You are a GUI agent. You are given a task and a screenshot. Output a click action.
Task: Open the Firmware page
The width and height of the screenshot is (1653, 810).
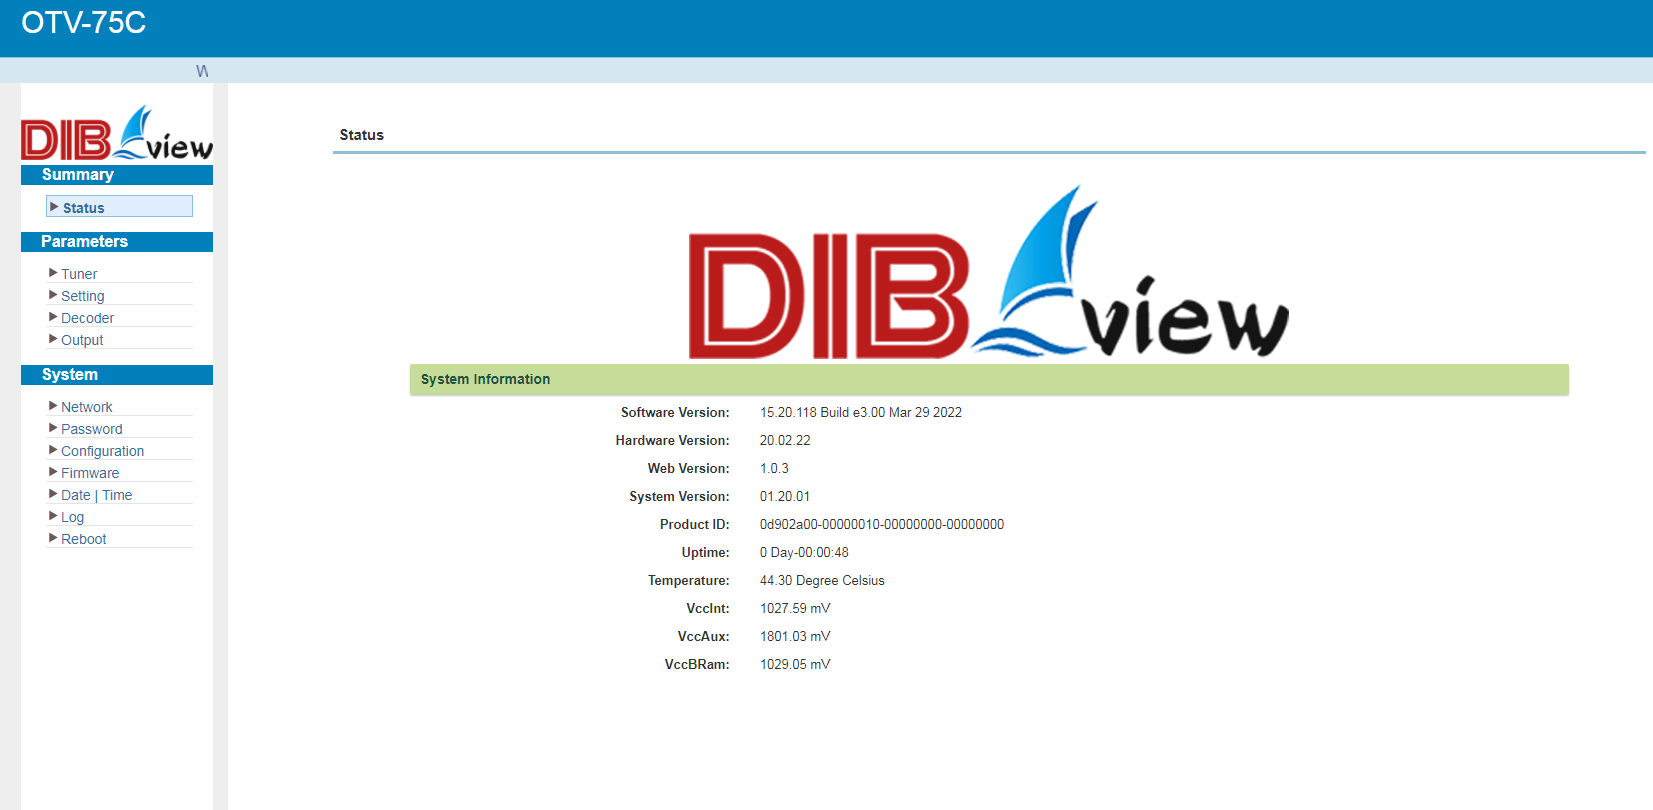(90, 473)
